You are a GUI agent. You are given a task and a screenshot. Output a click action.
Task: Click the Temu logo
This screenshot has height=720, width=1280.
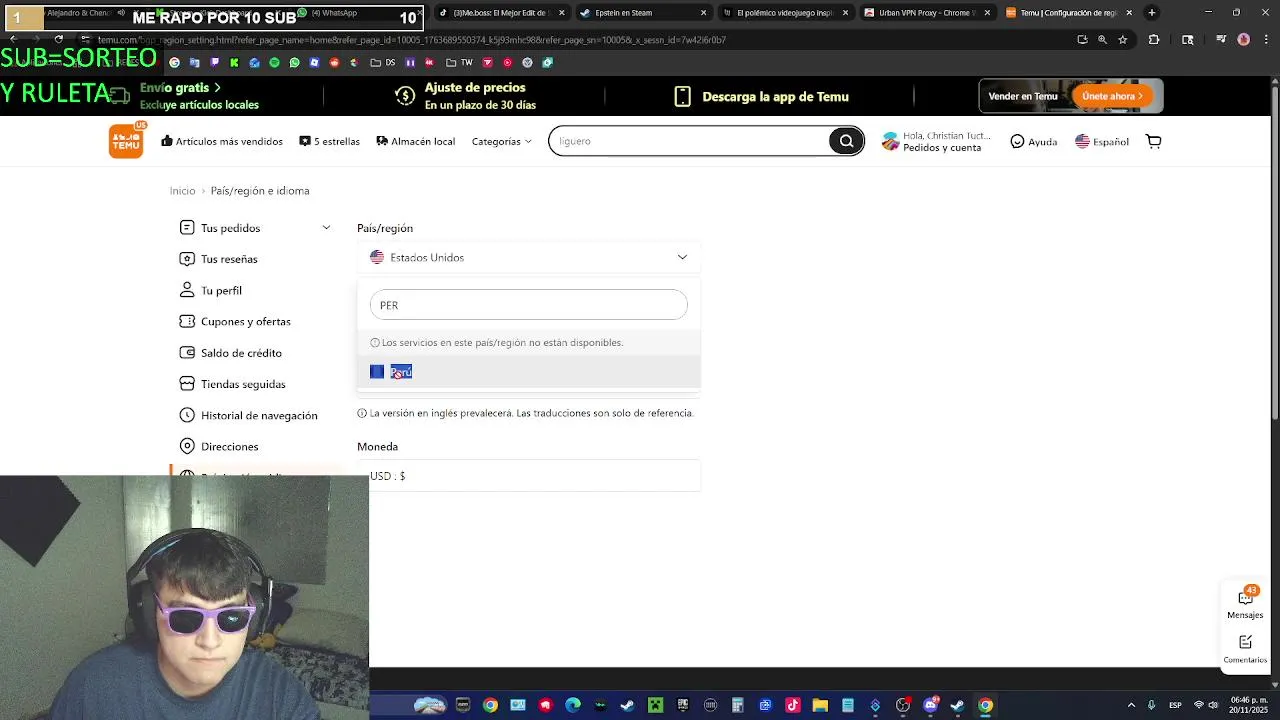point(126,141)
